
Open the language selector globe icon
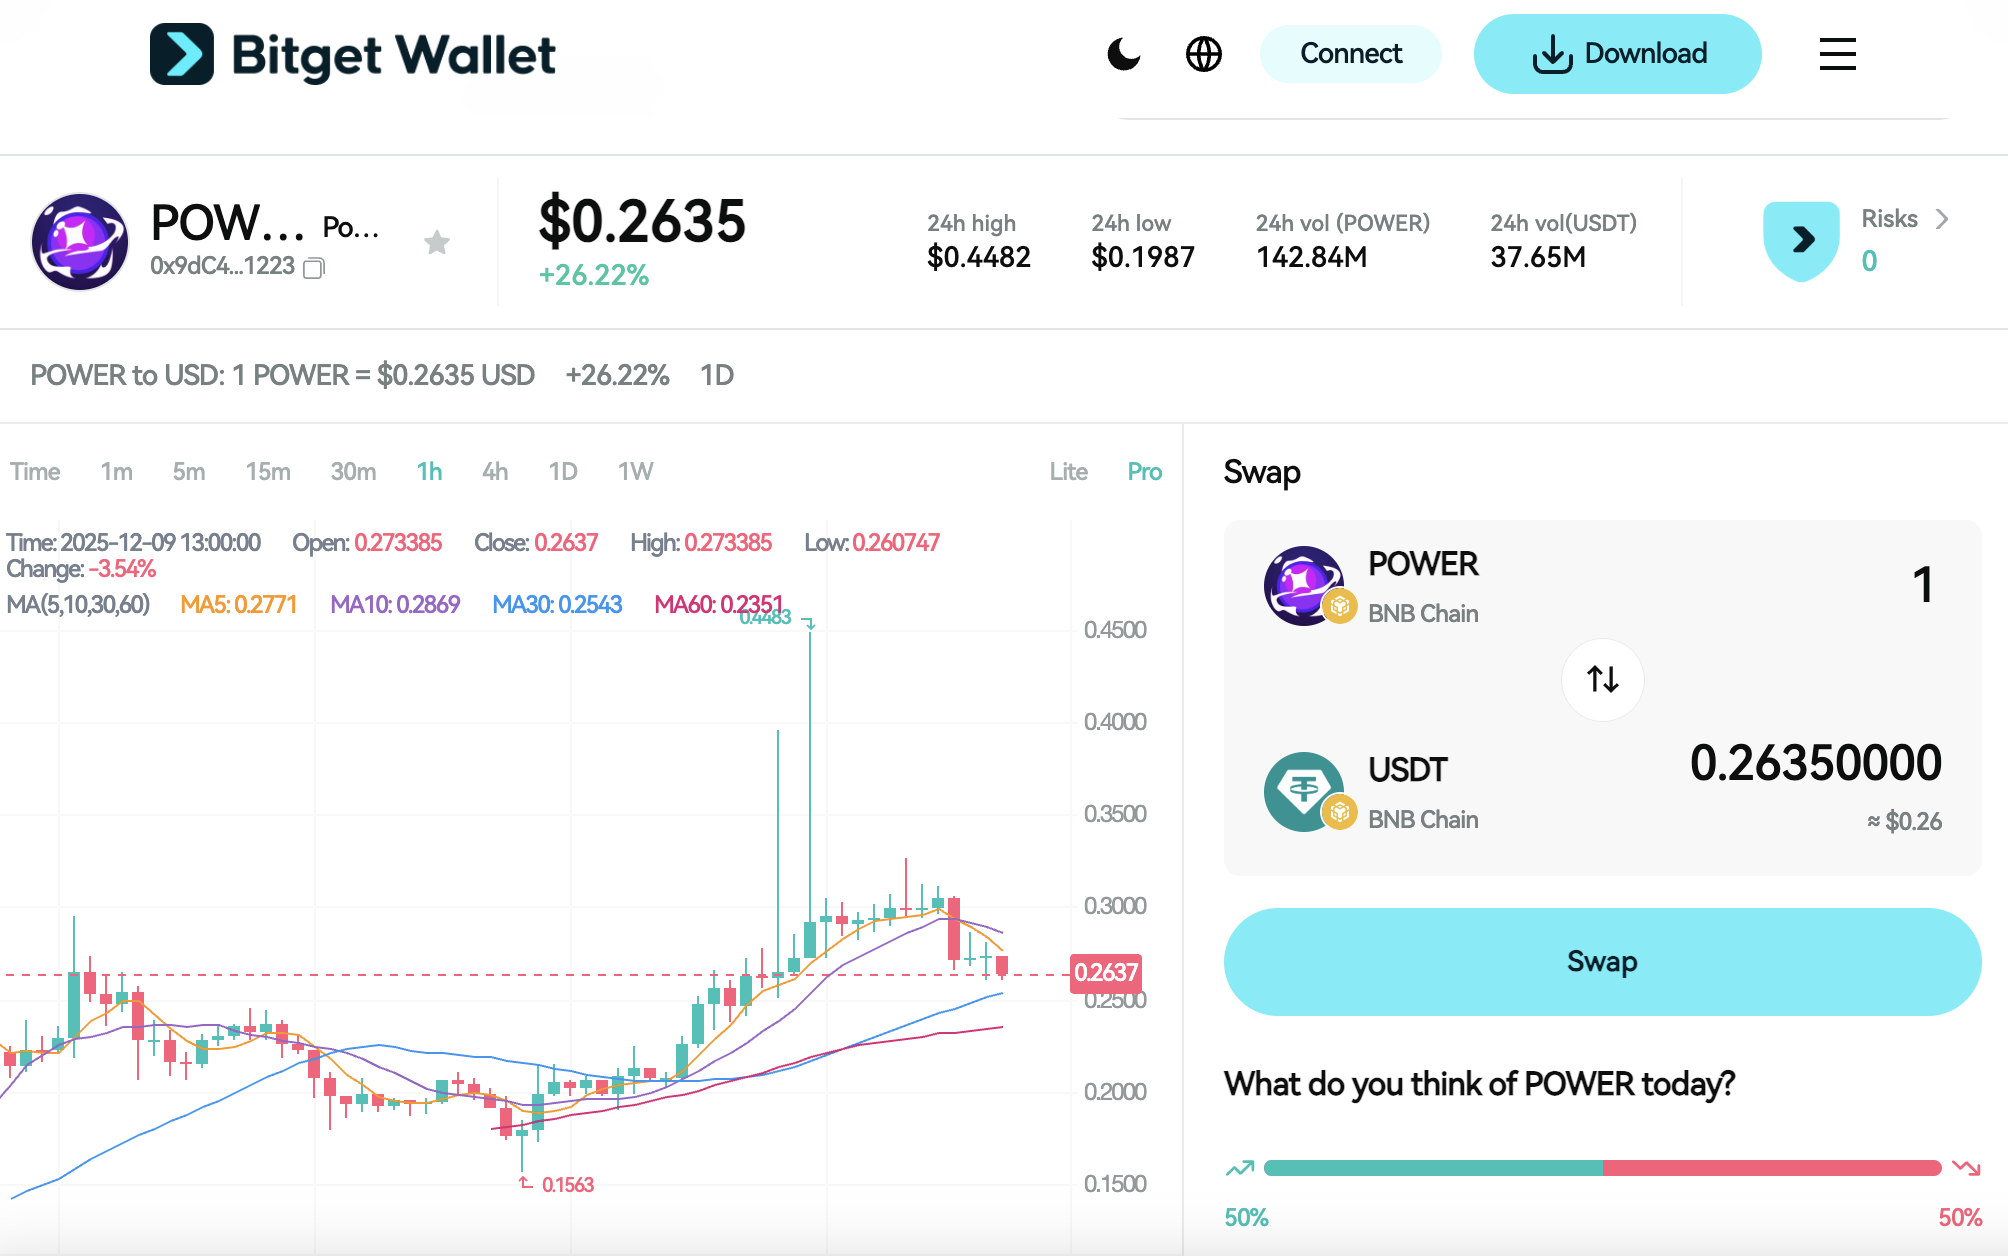pyautogui.click(x=1204, y=54)
